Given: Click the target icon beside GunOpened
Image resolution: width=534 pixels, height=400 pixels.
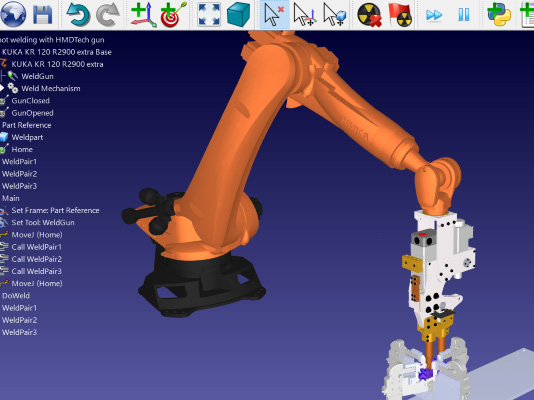Looking at the screenshot, I should [x=4, y=112].
